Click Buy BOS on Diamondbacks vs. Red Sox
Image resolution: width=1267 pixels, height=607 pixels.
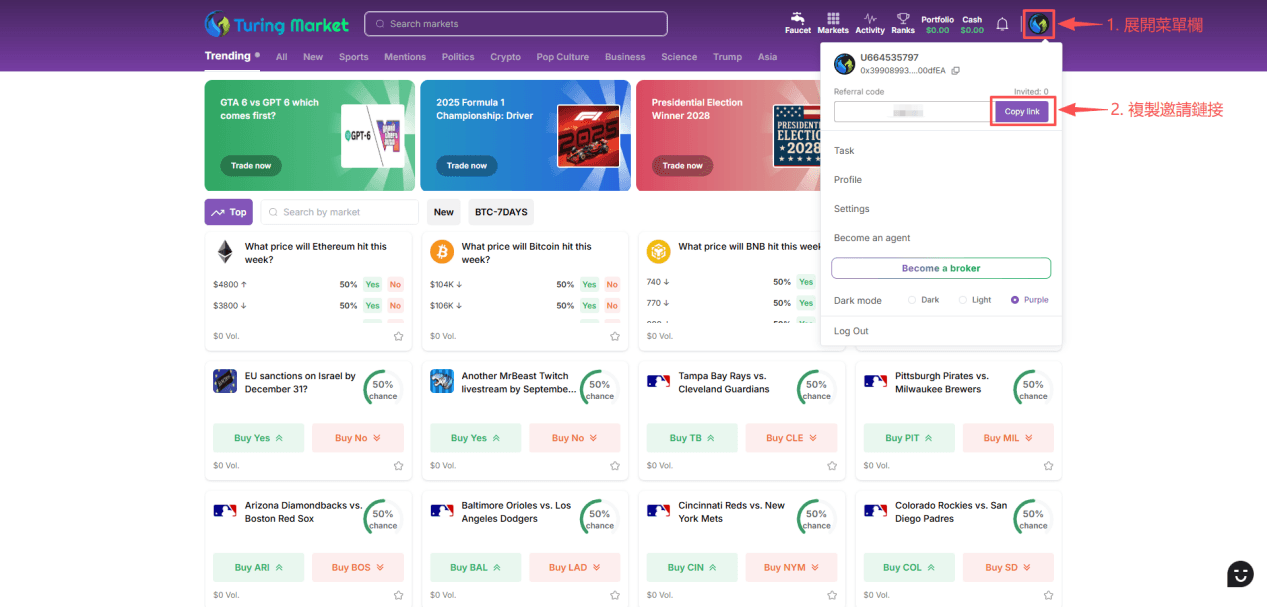point(358,567)
